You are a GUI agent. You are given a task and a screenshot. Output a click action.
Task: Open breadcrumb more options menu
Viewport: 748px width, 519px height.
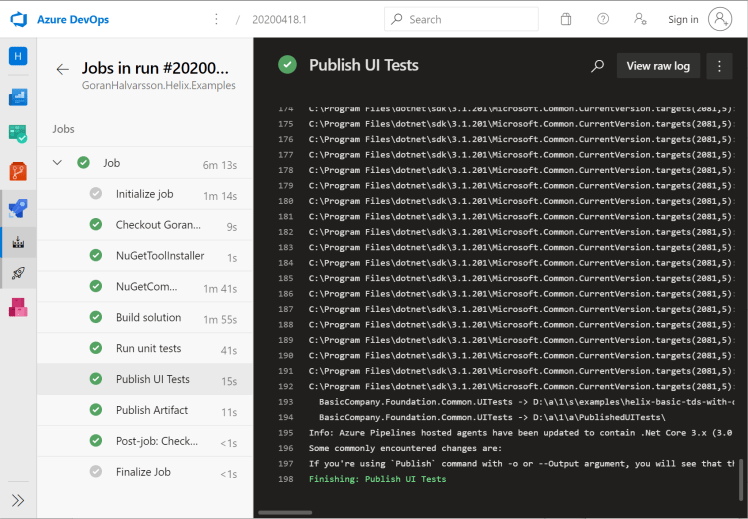pos(217,19)
